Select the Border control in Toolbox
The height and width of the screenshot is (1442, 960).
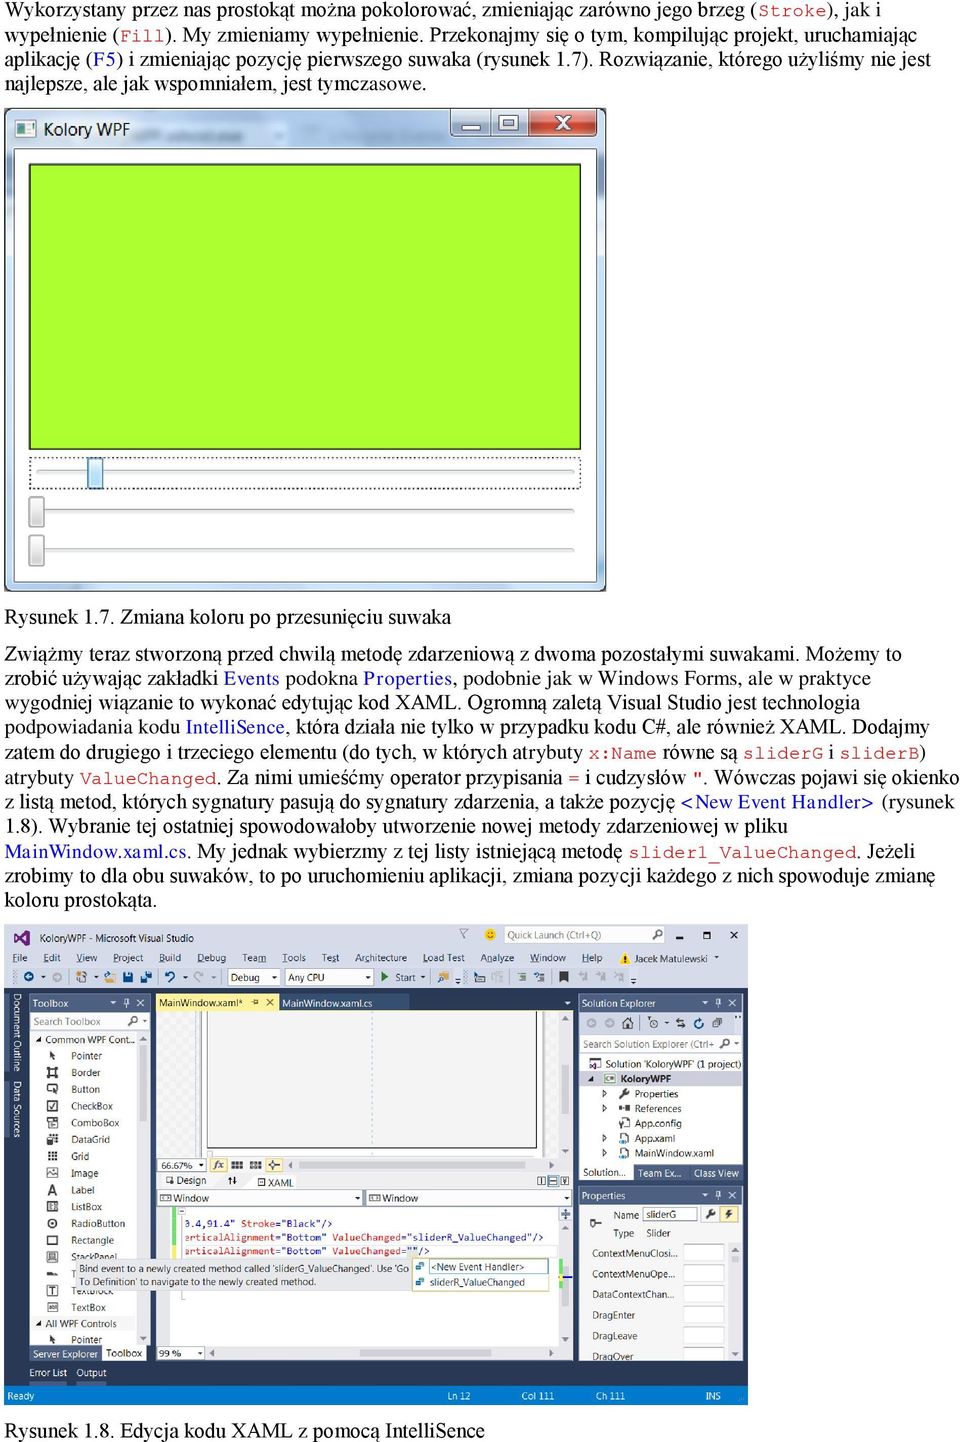pyautogui.click(x=85, y=1073)
